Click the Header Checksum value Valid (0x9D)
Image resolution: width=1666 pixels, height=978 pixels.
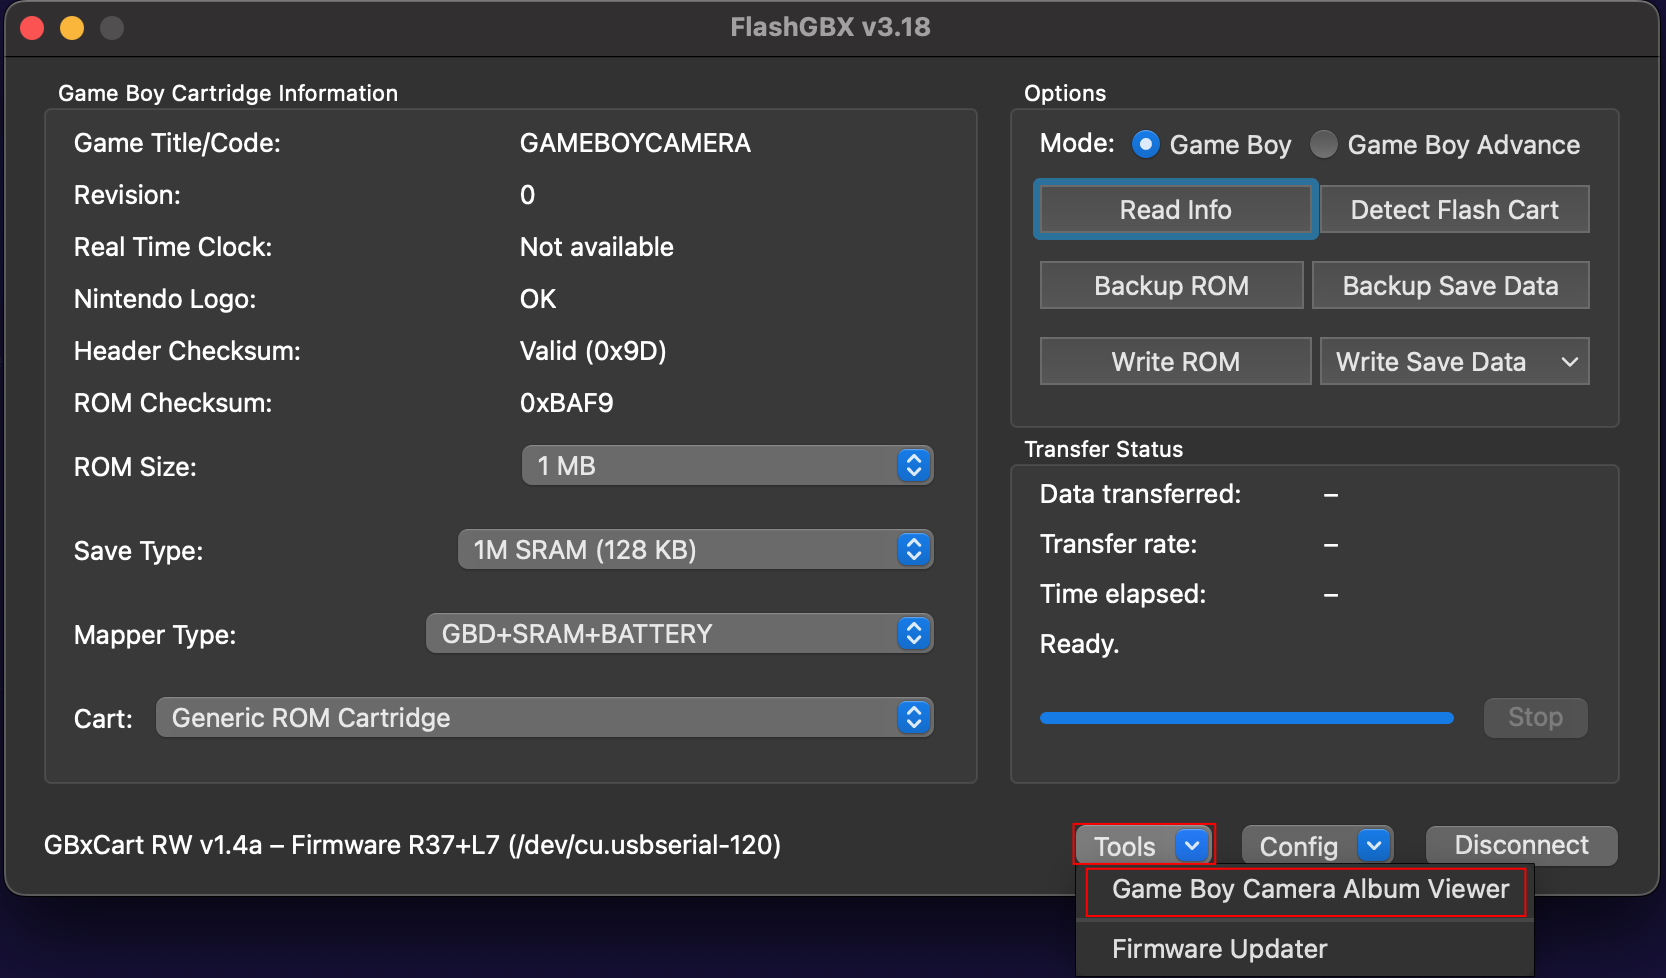tap(593, 351)
